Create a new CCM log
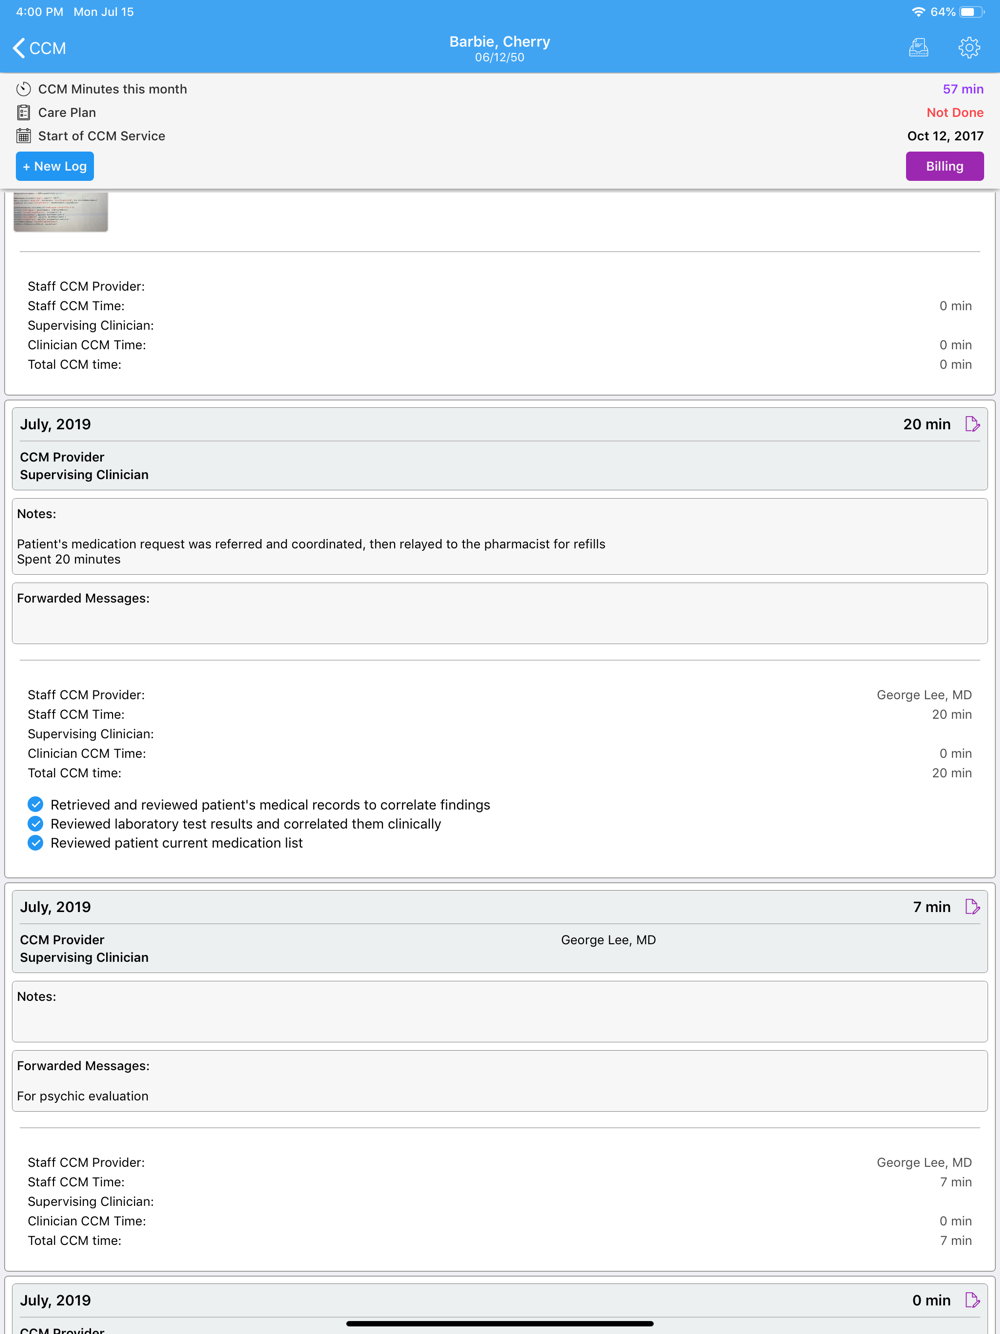Screen dimensions: 1000x1334 pos(55,166)
